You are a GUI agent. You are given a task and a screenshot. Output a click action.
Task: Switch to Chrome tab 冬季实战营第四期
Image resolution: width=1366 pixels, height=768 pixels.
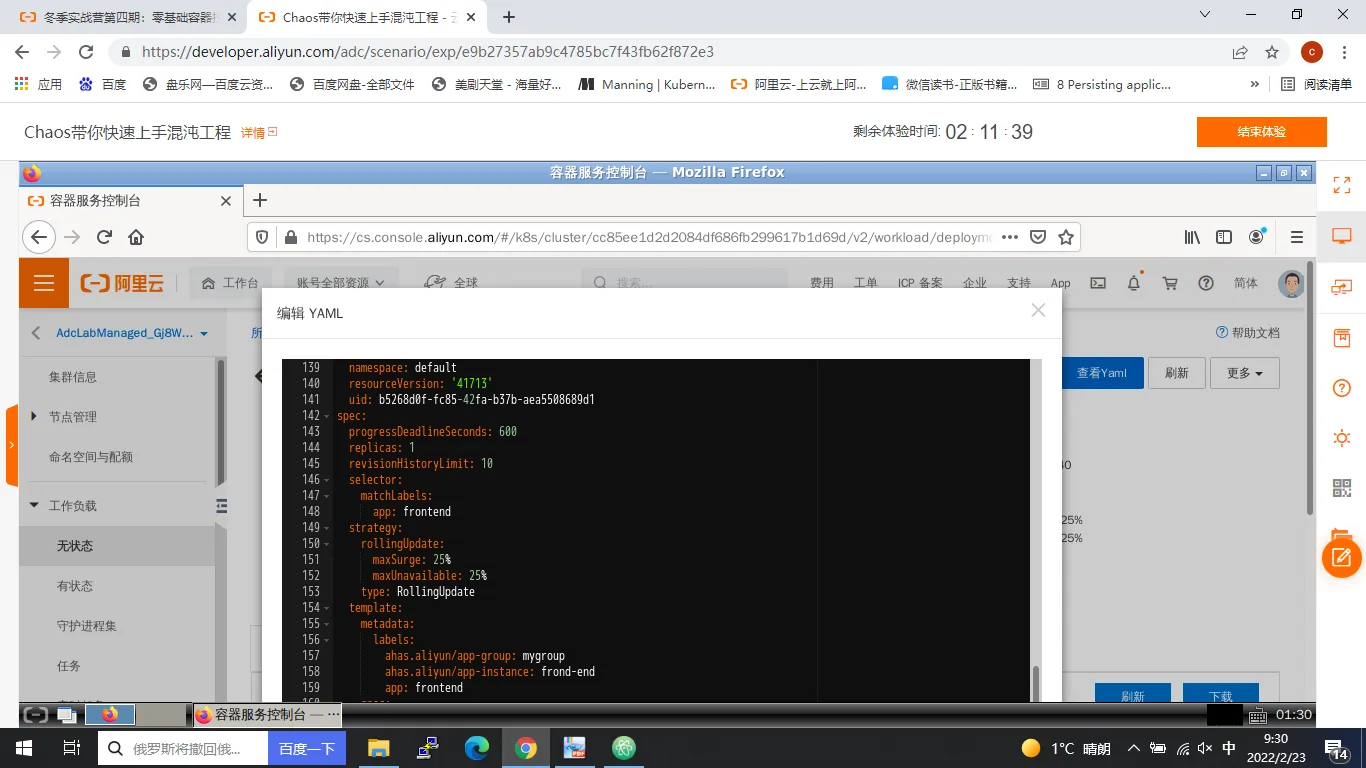(125, 17)
